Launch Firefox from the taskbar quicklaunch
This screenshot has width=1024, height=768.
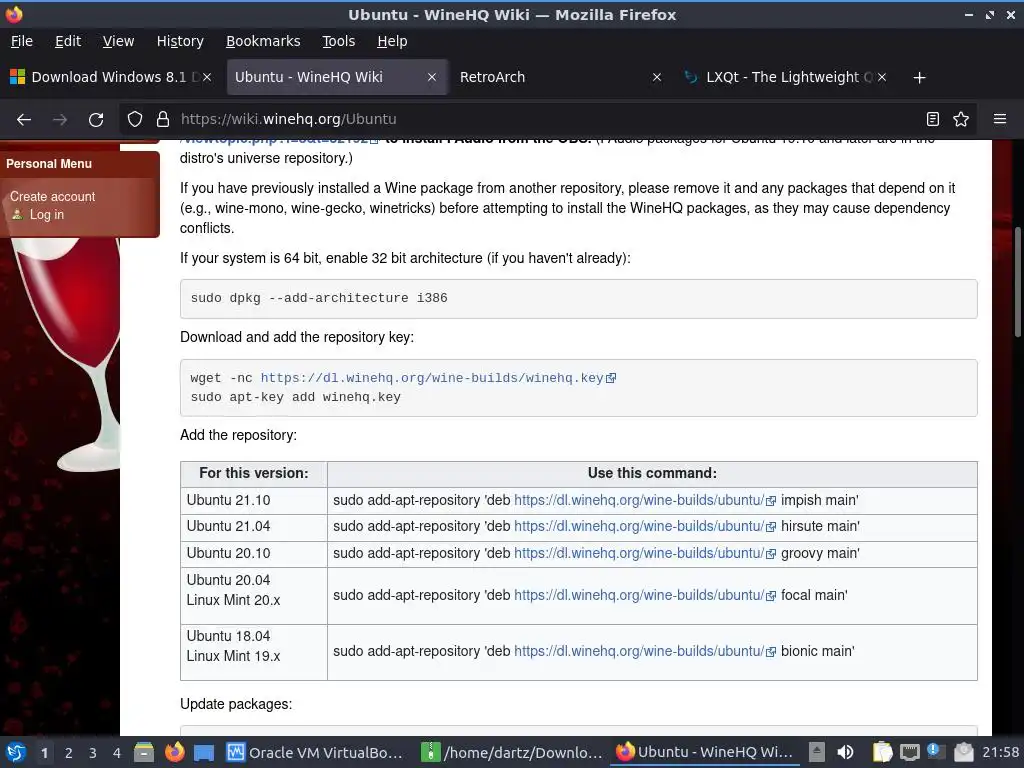pos(174,752)
